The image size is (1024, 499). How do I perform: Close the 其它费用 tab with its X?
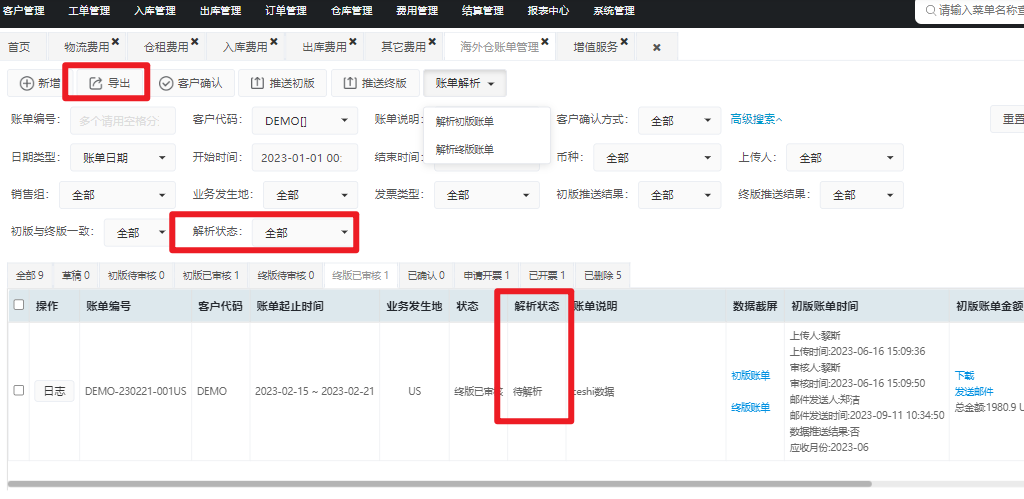pyautogui.click(x=432, y=42)
